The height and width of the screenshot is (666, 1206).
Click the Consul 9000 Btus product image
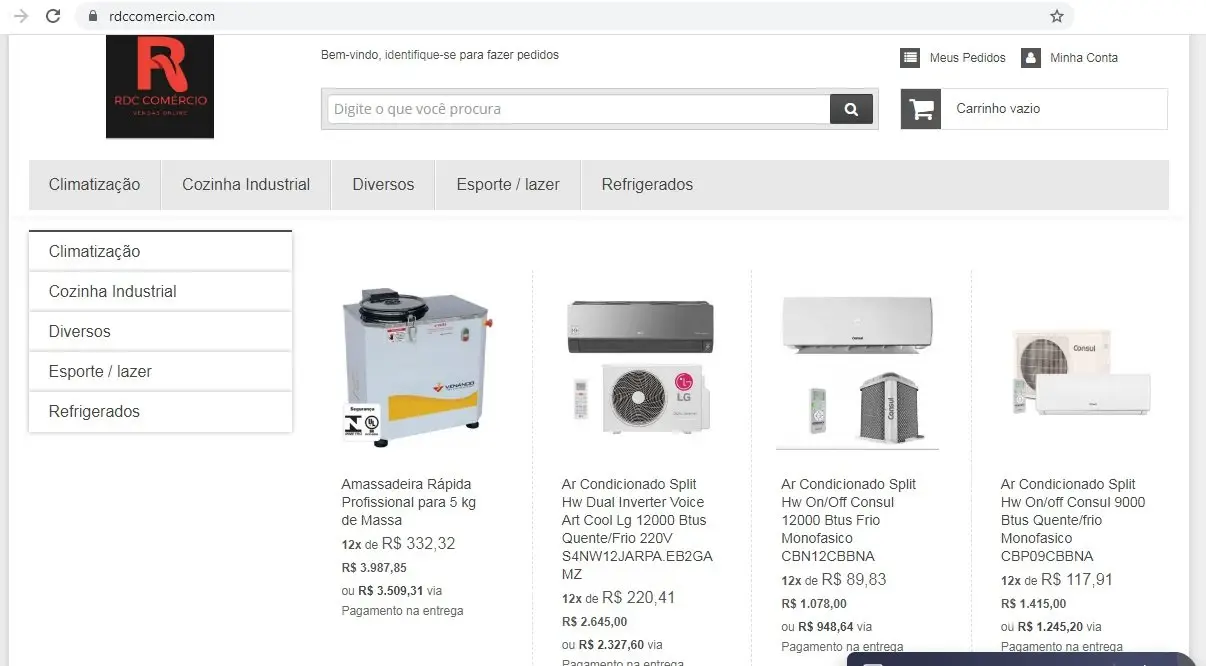tap(1081, 371)
